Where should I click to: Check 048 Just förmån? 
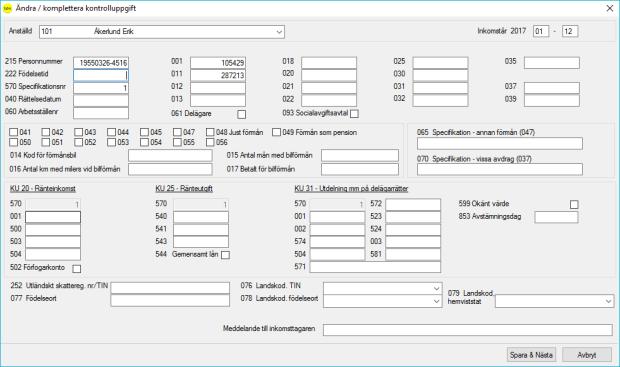coord(210,132)
